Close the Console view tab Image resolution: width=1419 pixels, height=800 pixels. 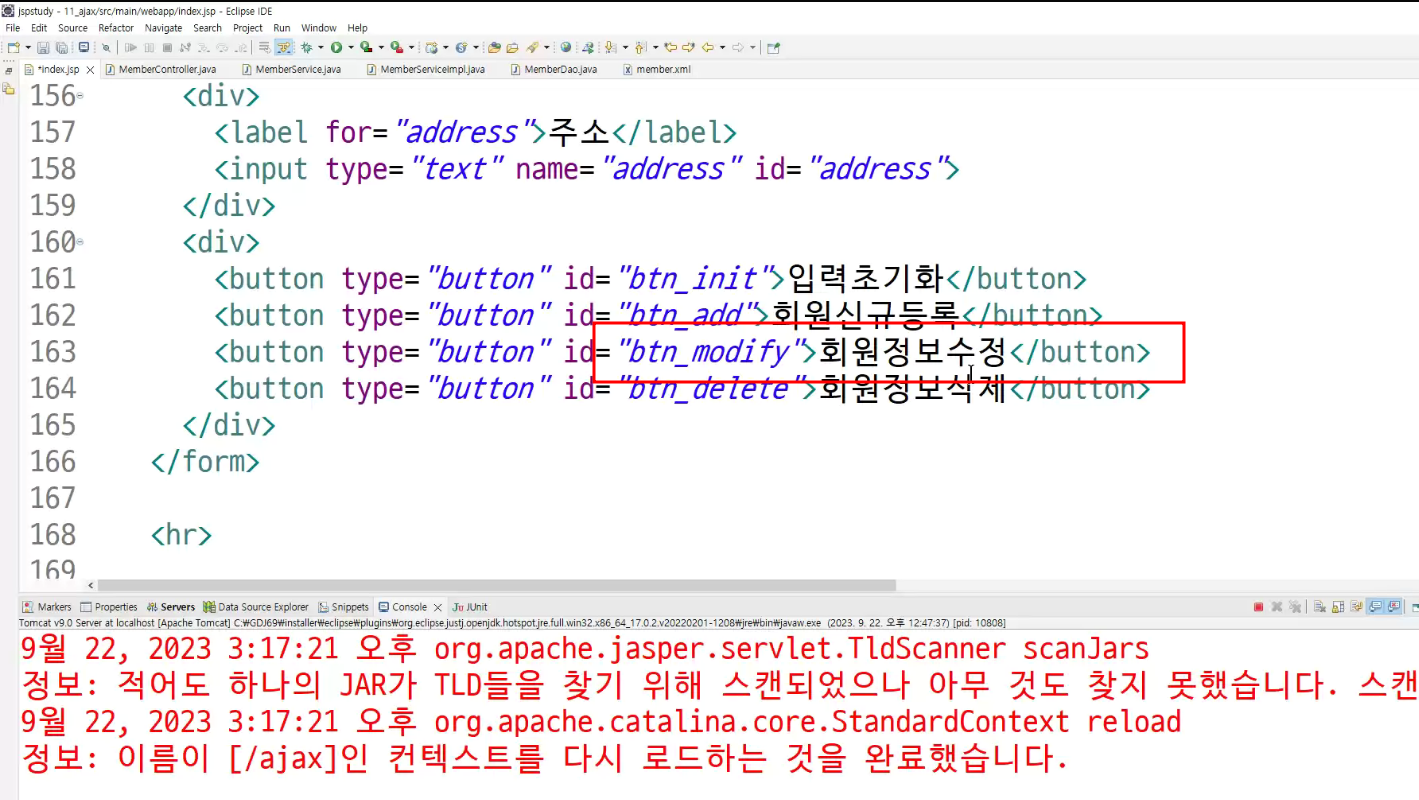tap(436, 607)
